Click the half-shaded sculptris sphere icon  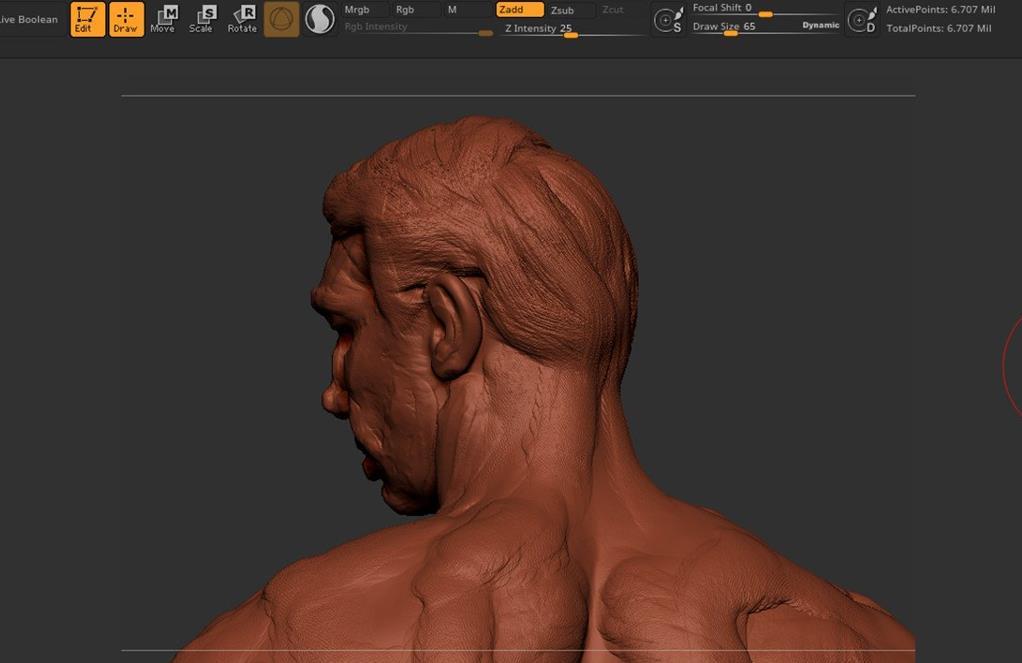point(320,19)
